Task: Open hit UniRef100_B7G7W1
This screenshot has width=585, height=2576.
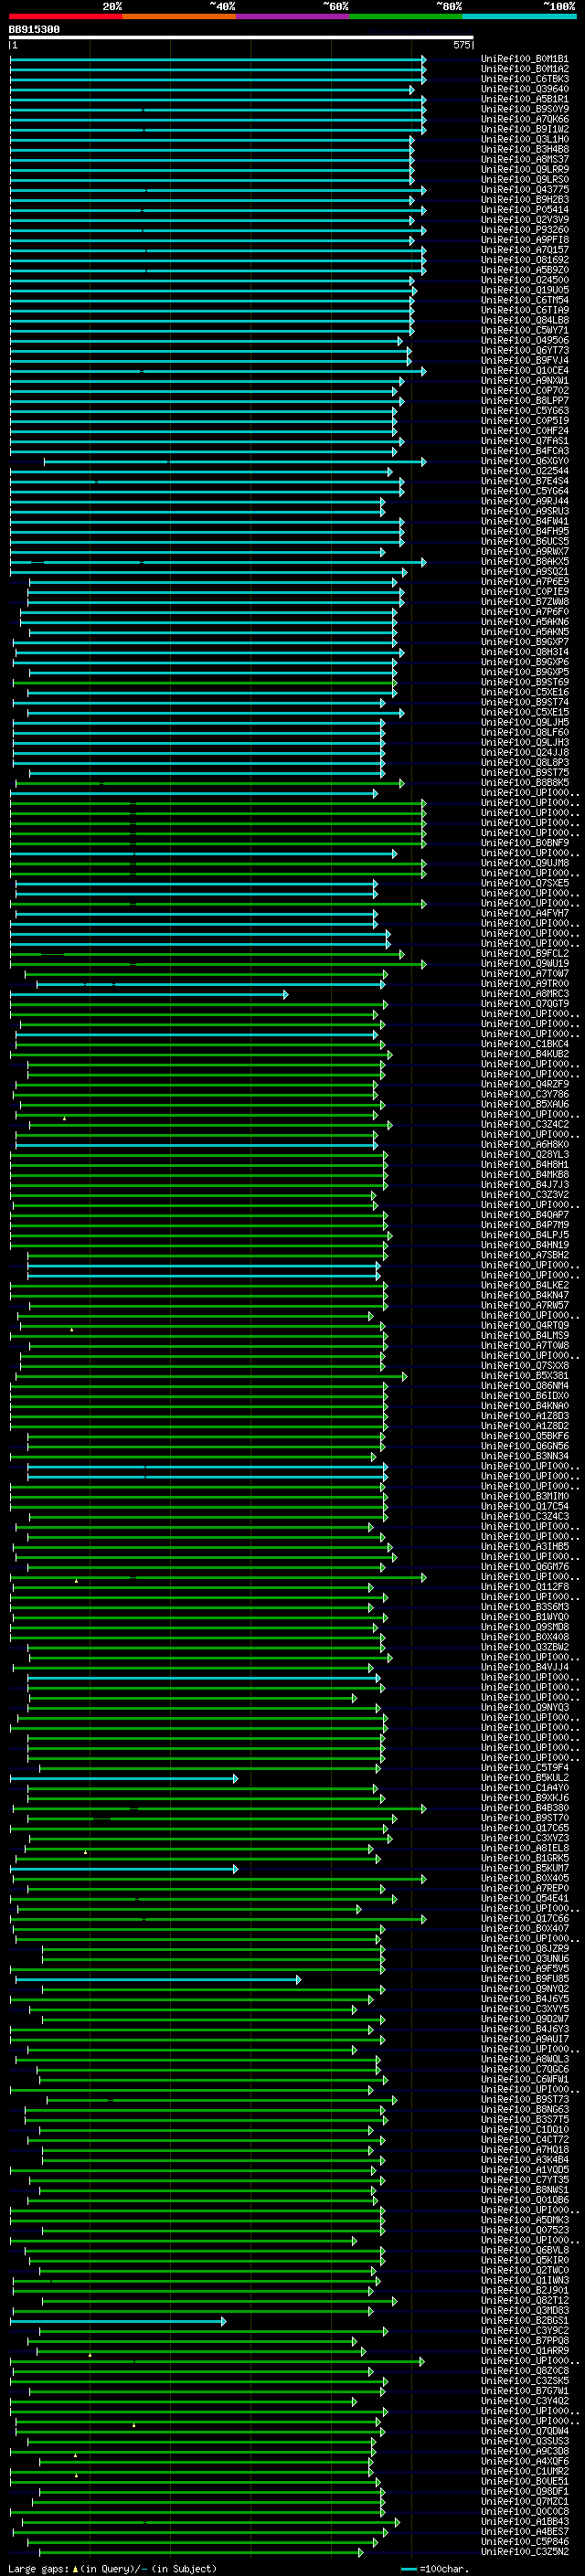Action: 525,2391
